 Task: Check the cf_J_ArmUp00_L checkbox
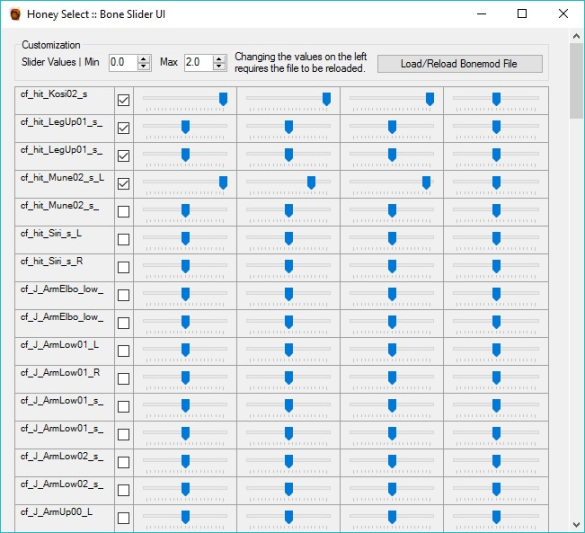point(123,518)
